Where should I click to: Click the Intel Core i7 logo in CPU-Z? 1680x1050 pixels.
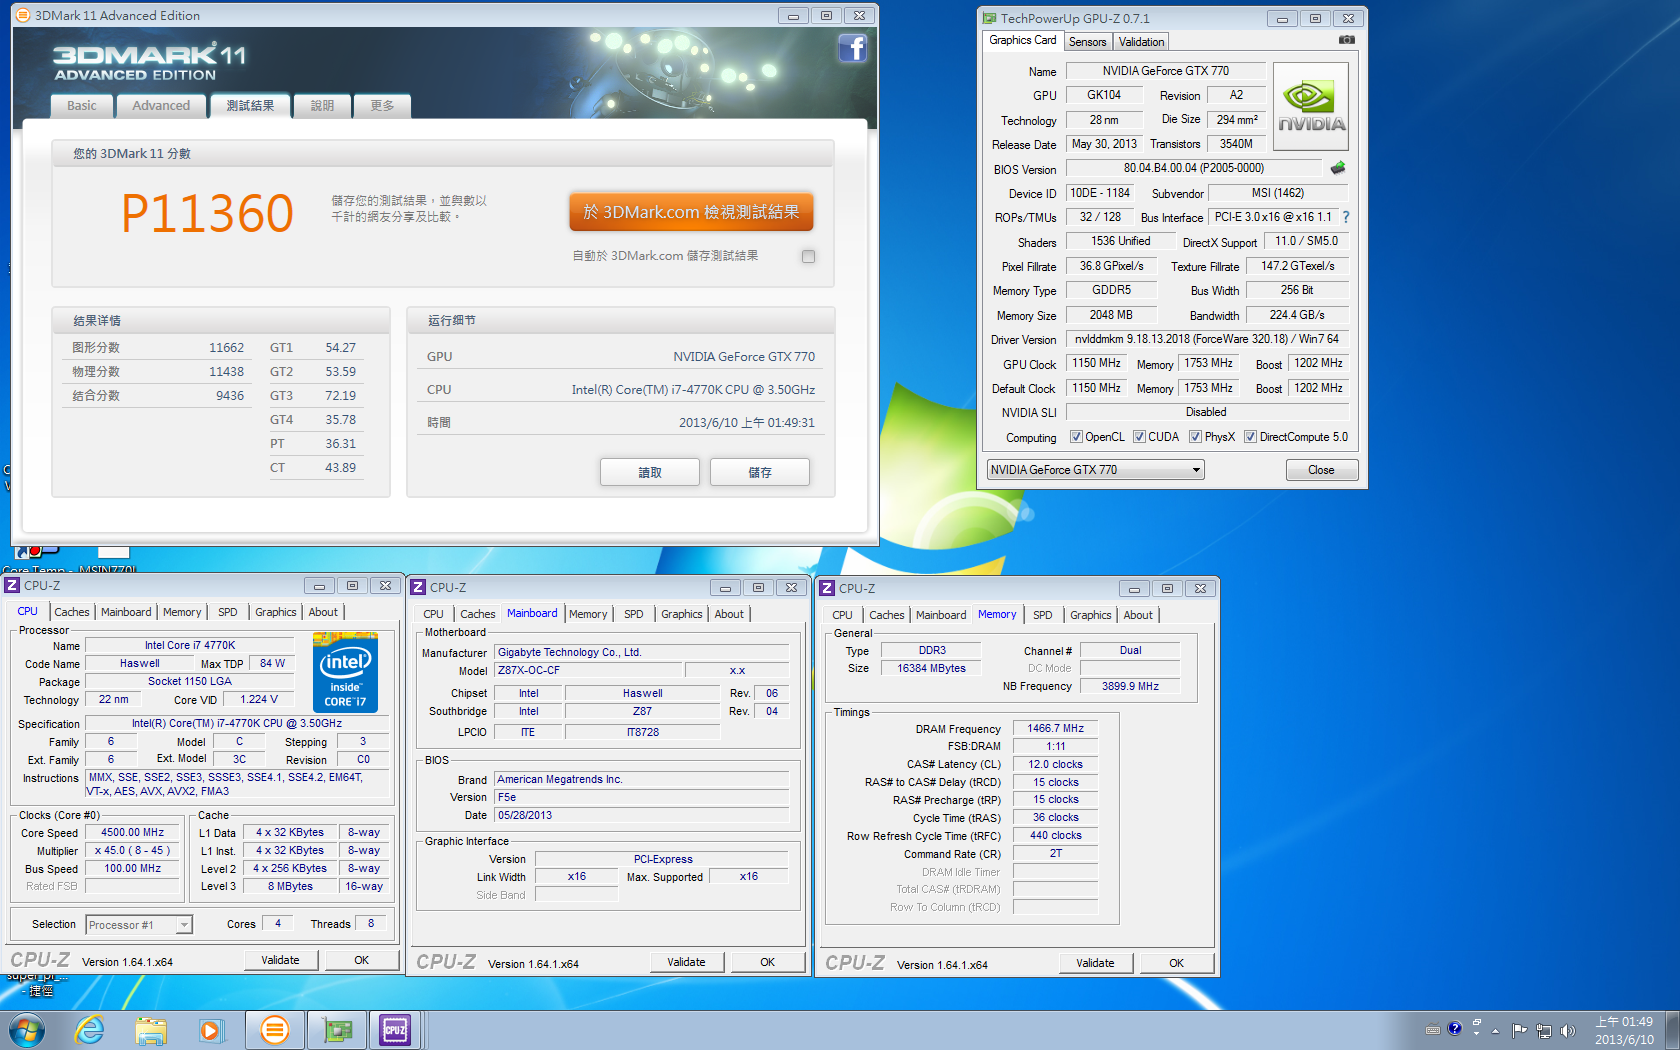(x=345, y=672)
